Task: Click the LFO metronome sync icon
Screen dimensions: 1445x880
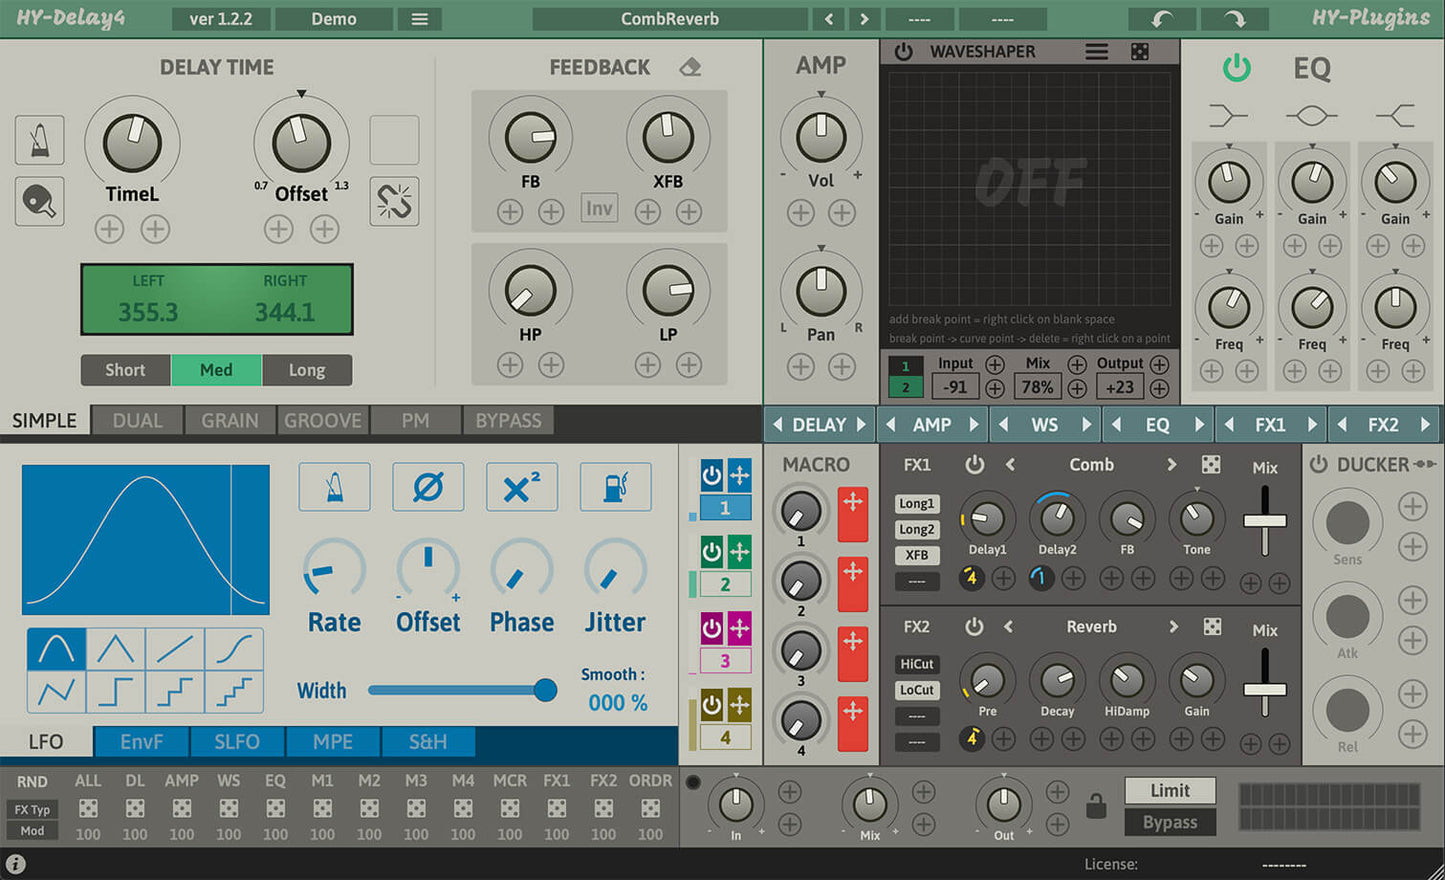Action: coord(335,487)
